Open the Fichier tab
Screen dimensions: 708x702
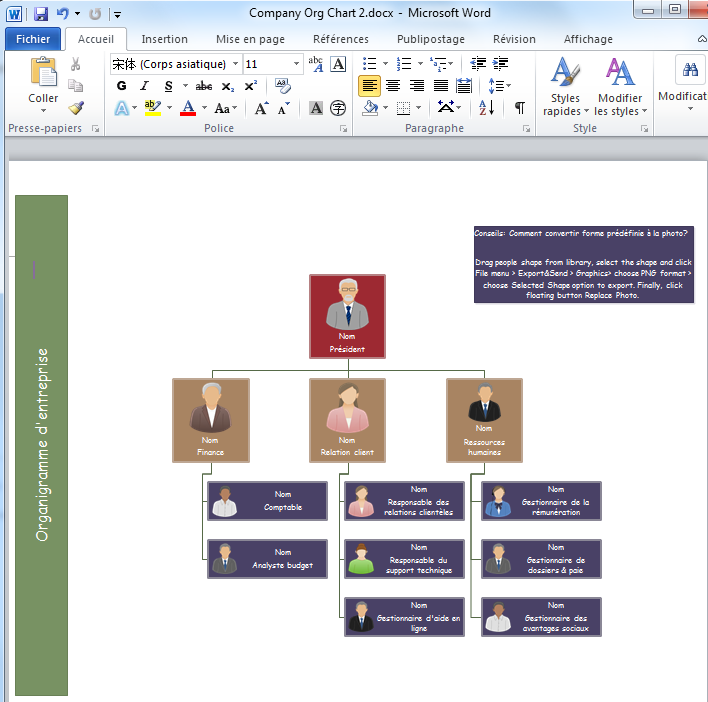[33, 39]
